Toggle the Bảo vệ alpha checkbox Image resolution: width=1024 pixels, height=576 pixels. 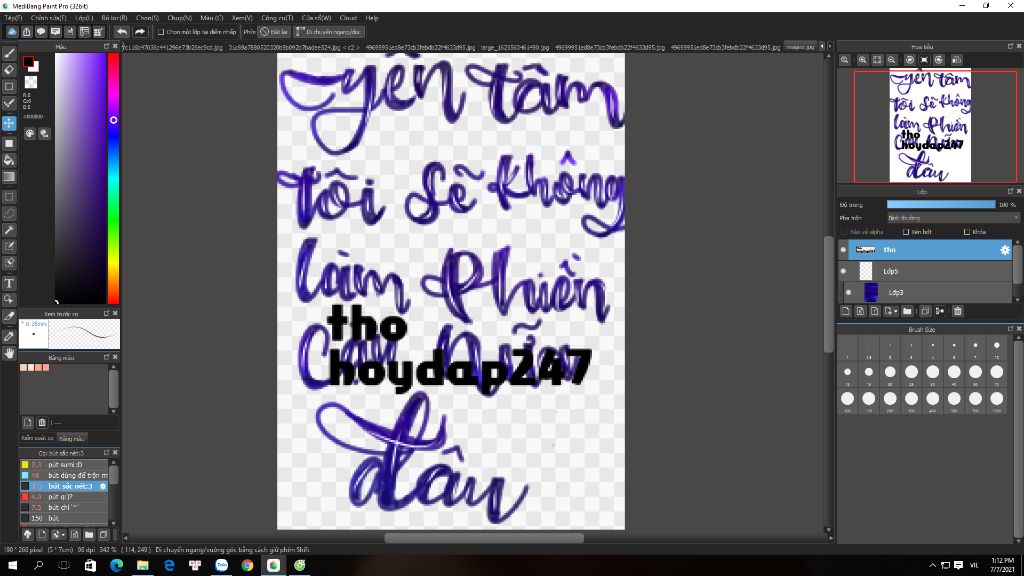(x=844, y=232)
